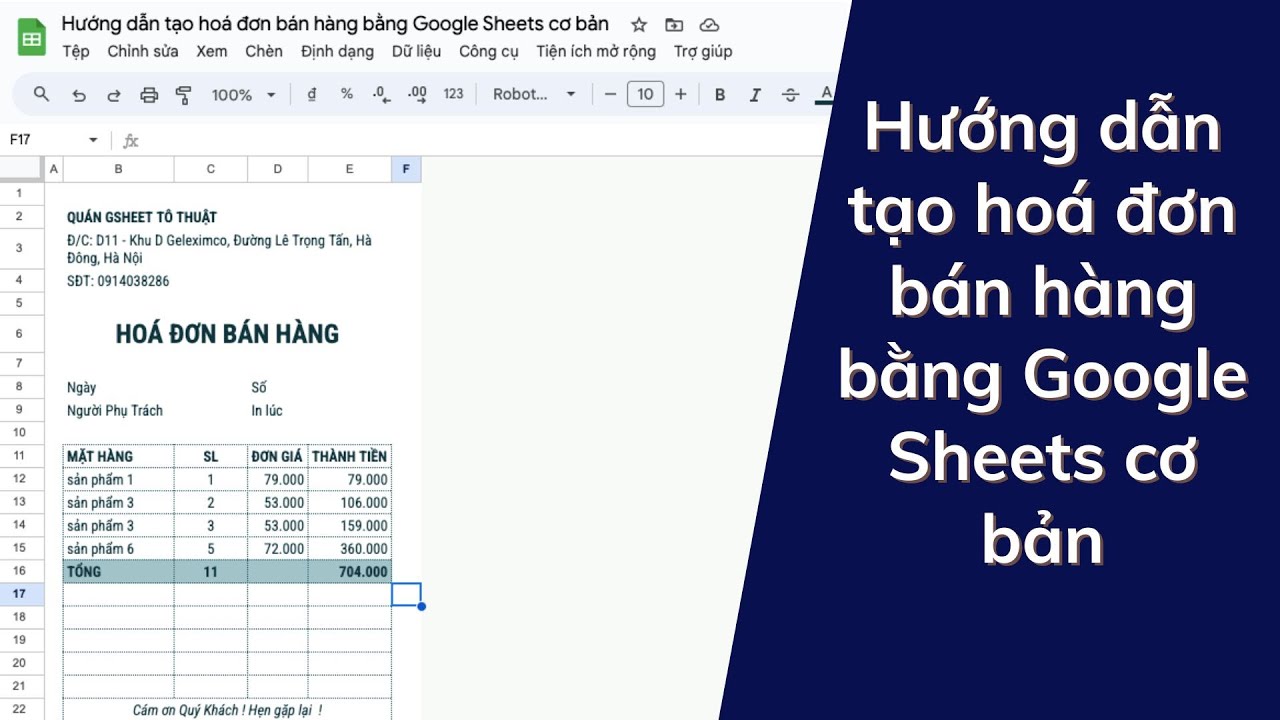Select column F header
The width and height of the screenshot is (1280, 720).
(406, 169)
